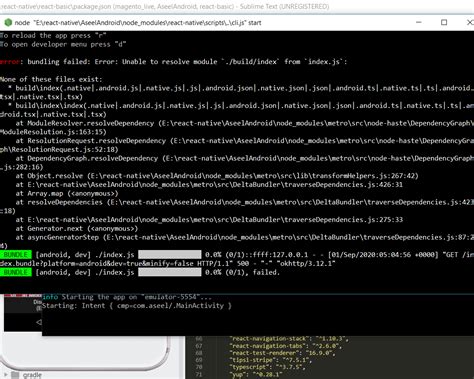Click "at Generator.next (<anonymous>)" stack line
This screenshot has height=379, width=474.
77,229
